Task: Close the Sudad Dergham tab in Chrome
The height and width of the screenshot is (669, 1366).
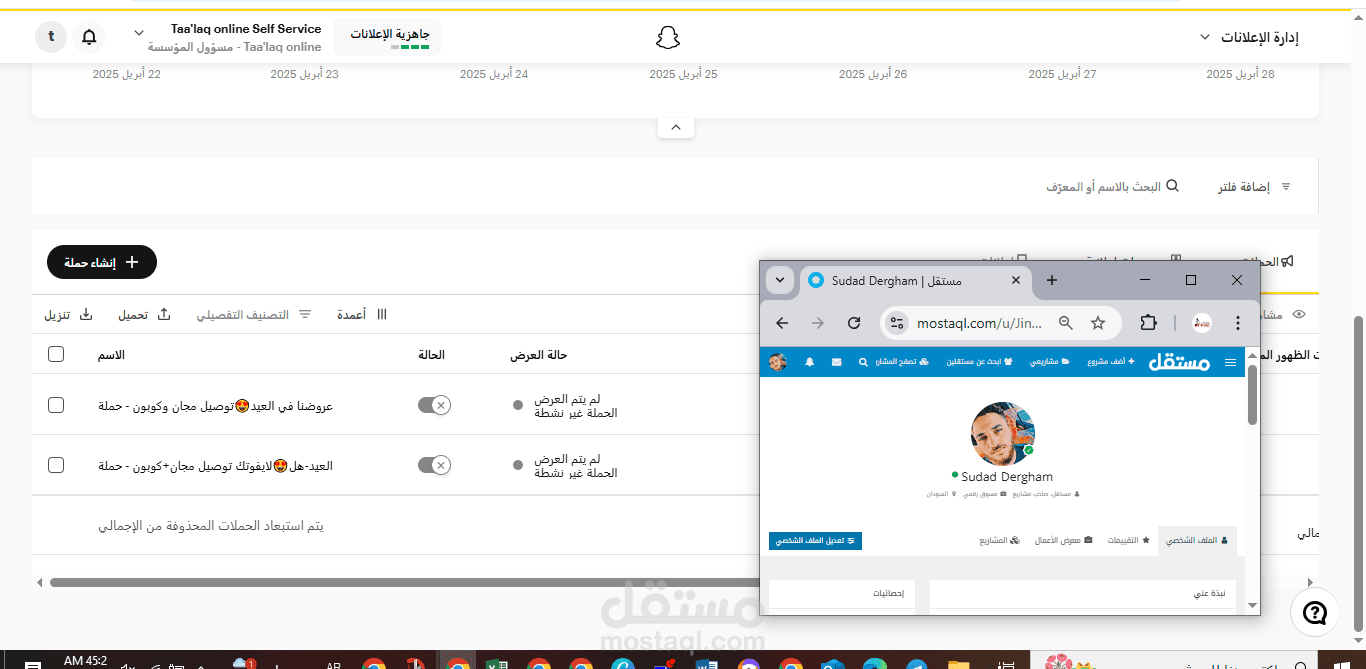Action: 1016,280
